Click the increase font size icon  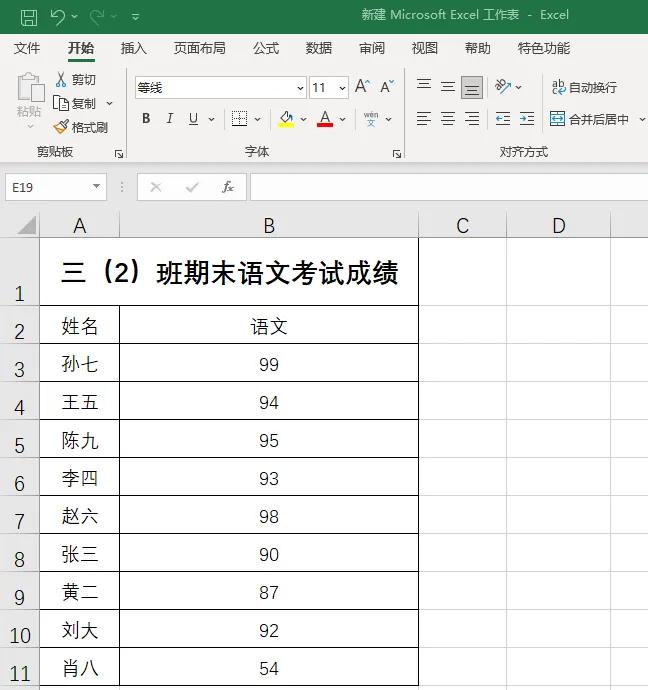(x=362, y=86)
